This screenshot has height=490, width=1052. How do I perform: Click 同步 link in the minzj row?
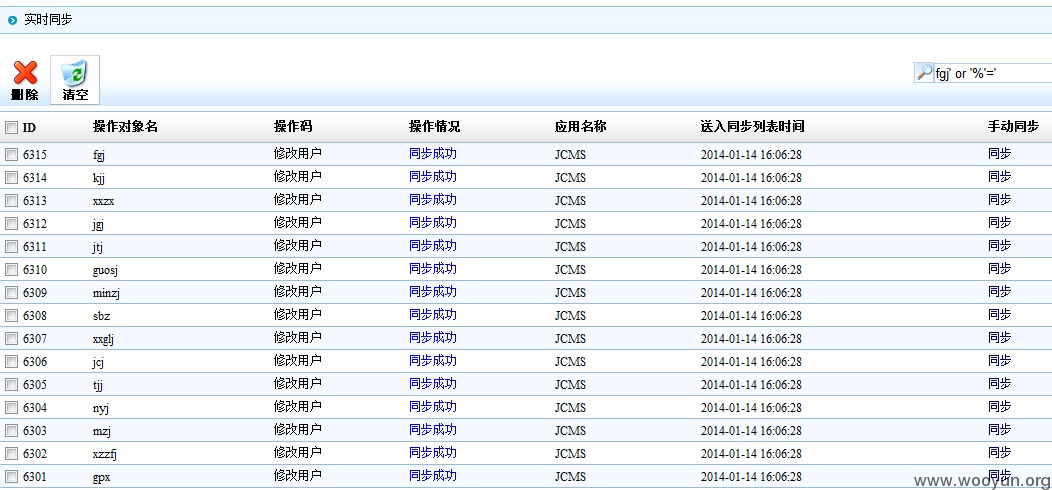click(x=999, y=291)
